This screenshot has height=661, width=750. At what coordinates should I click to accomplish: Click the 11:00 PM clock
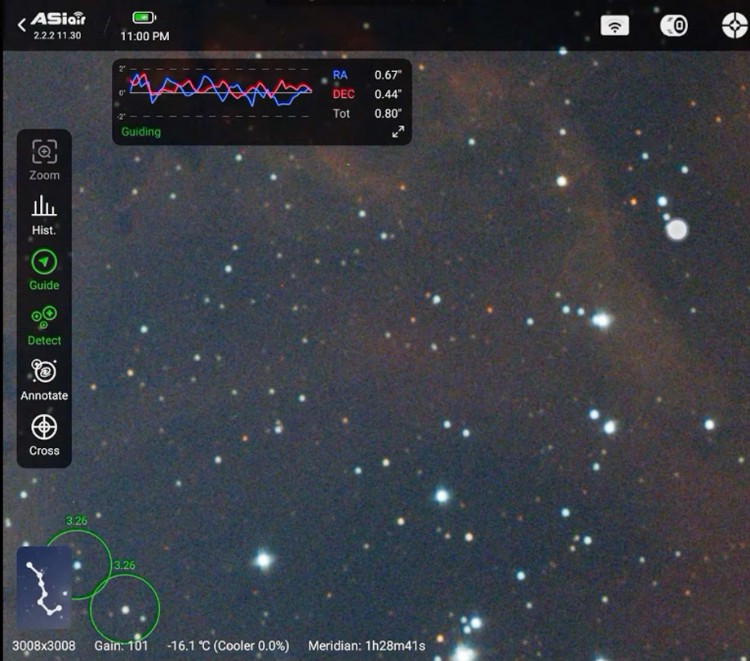coord(145,36)
